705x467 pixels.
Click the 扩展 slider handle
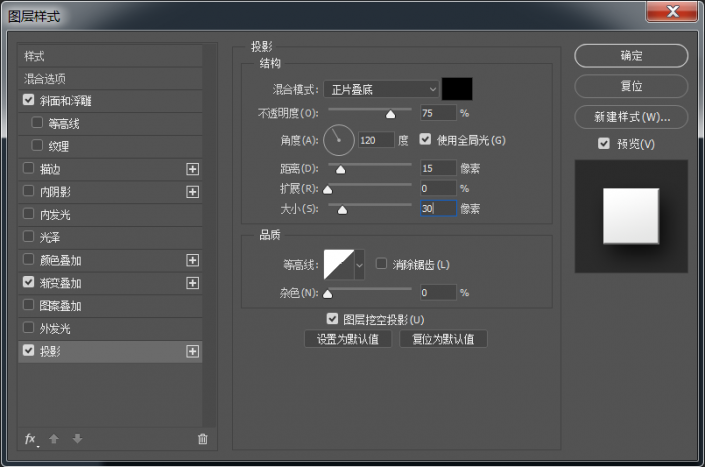[x=328, y=190]
